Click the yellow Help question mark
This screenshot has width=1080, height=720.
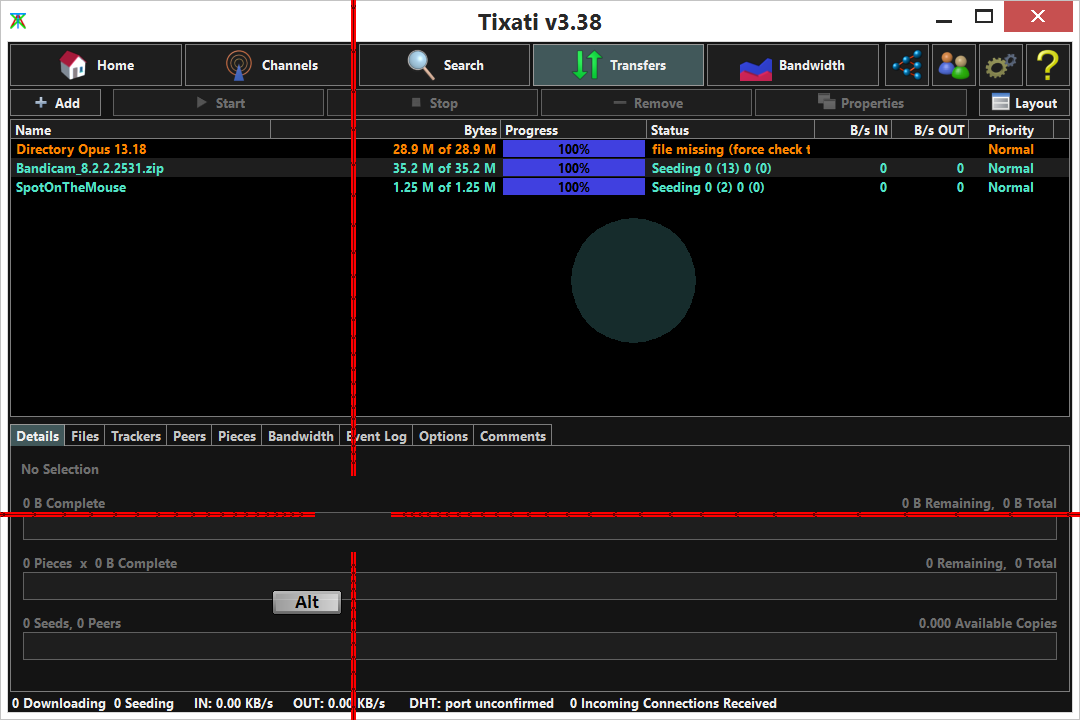1046,65
